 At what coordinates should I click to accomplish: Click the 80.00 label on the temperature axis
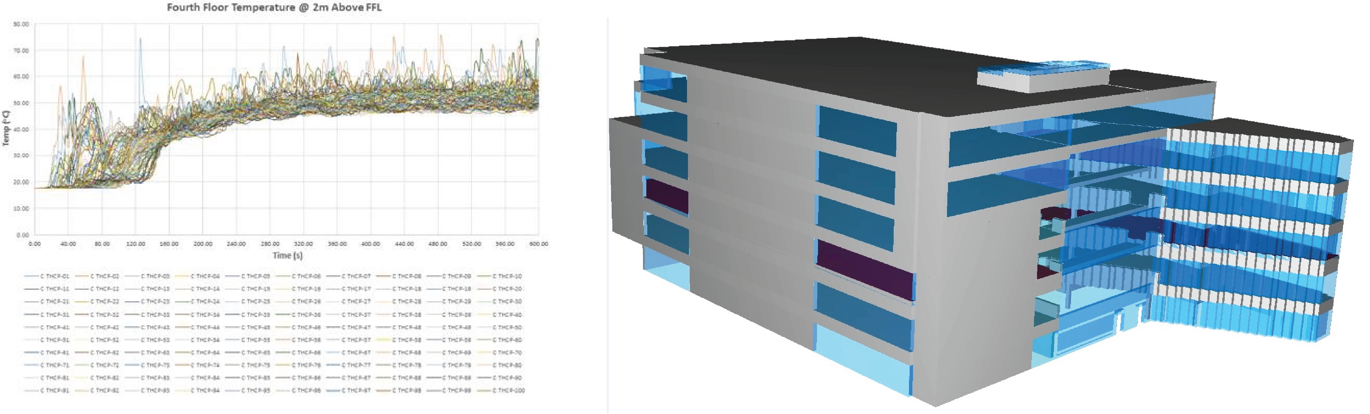tap(21, 23)
